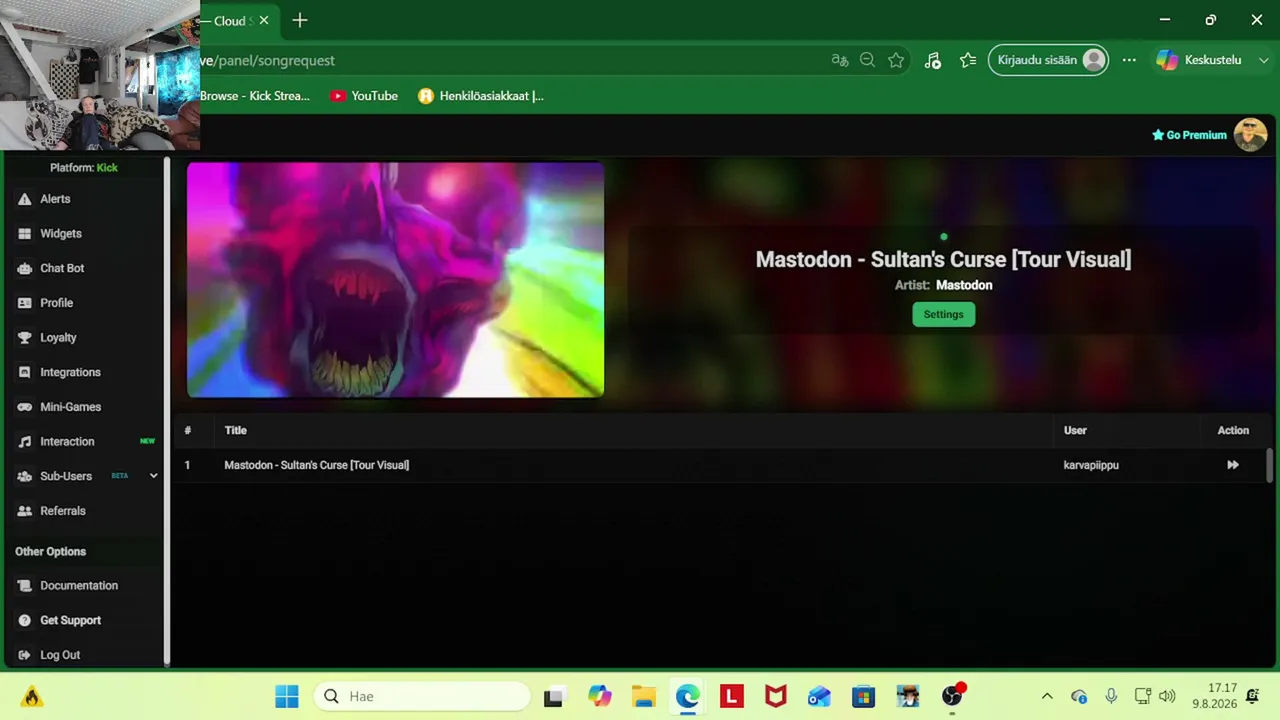This screenshot has width=1280, height=720.
Task: Open the Profile card icon
Action: [x=25, y=303]
